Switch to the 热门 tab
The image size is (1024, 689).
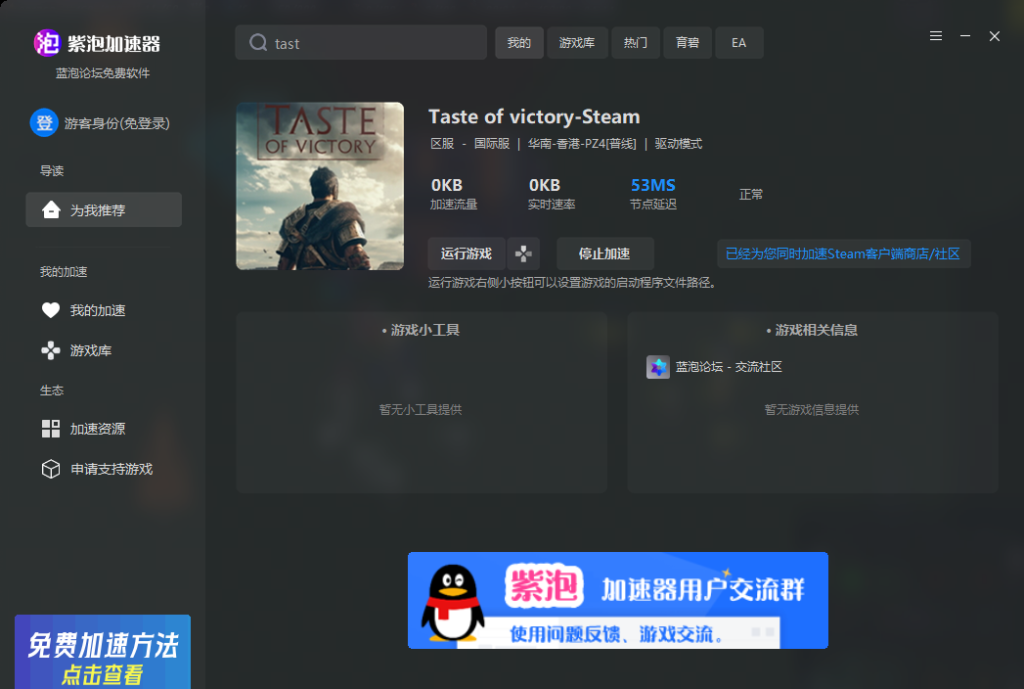click(x=635, y=43)
